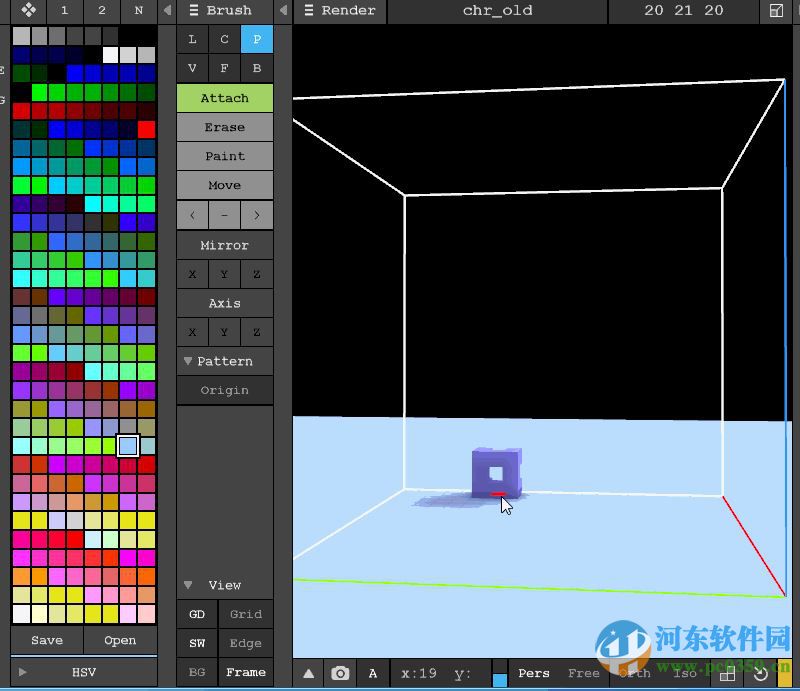Viewport: 800px width, 691px height.
Task: Toggle the Frame display
Action: pos(246,672)
